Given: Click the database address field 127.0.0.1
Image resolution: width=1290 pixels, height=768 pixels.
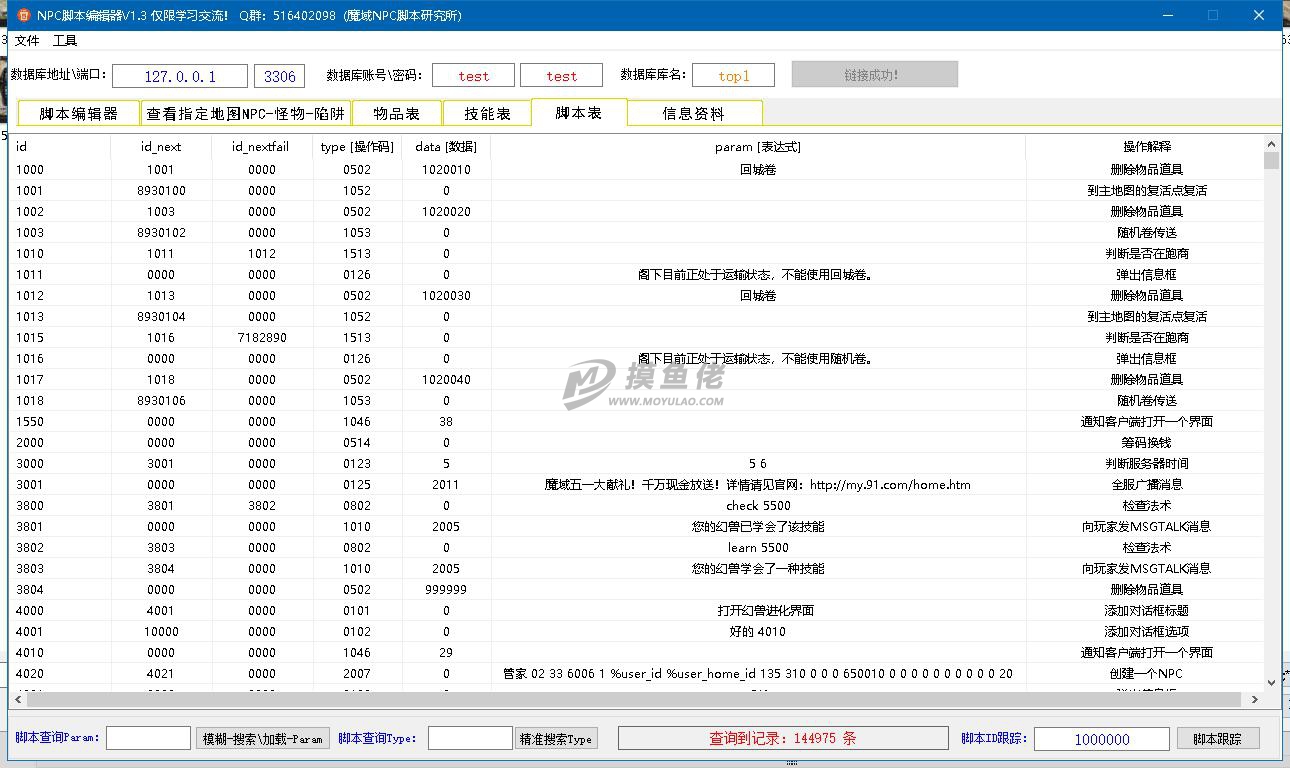Looking at the screenshot, I should point(180,76).
